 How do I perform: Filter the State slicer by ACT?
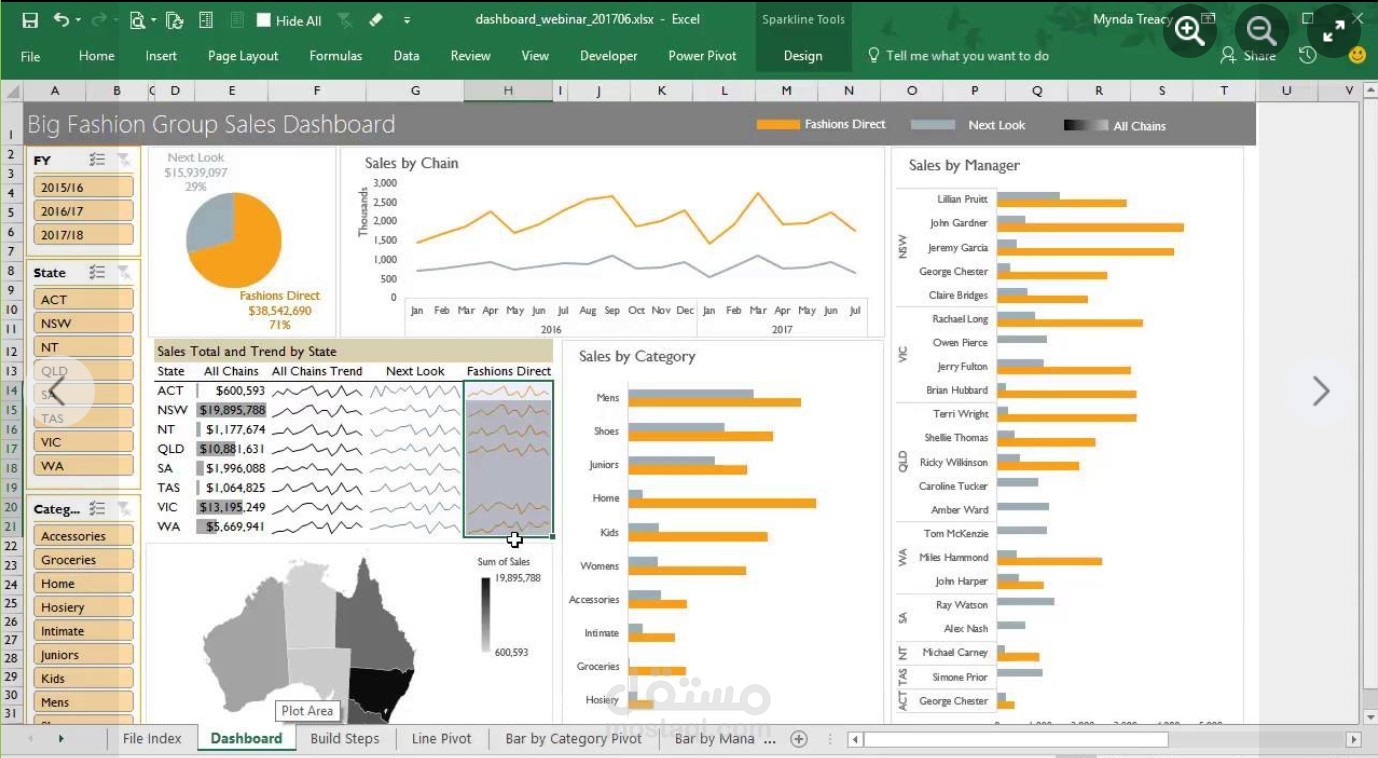tap(83, 299)
